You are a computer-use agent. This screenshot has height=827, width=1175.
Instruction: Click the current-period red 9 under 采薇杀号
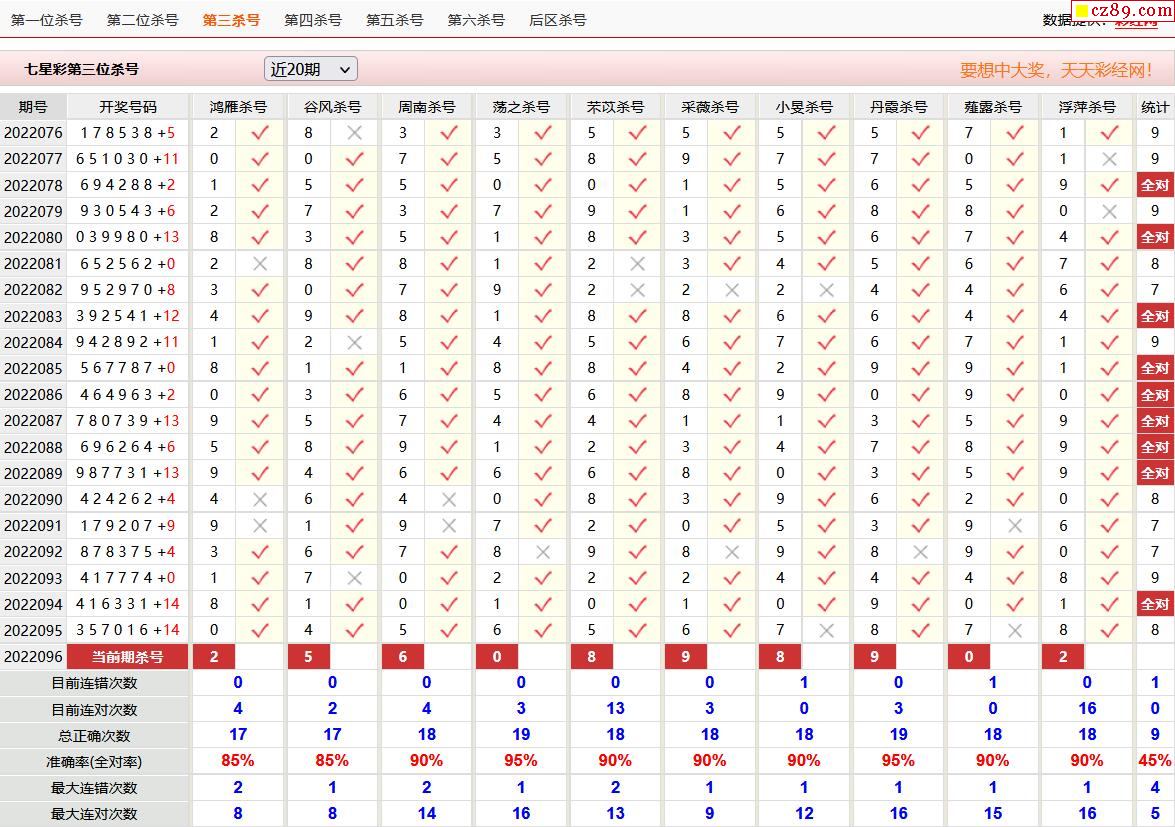coord(686,657)
